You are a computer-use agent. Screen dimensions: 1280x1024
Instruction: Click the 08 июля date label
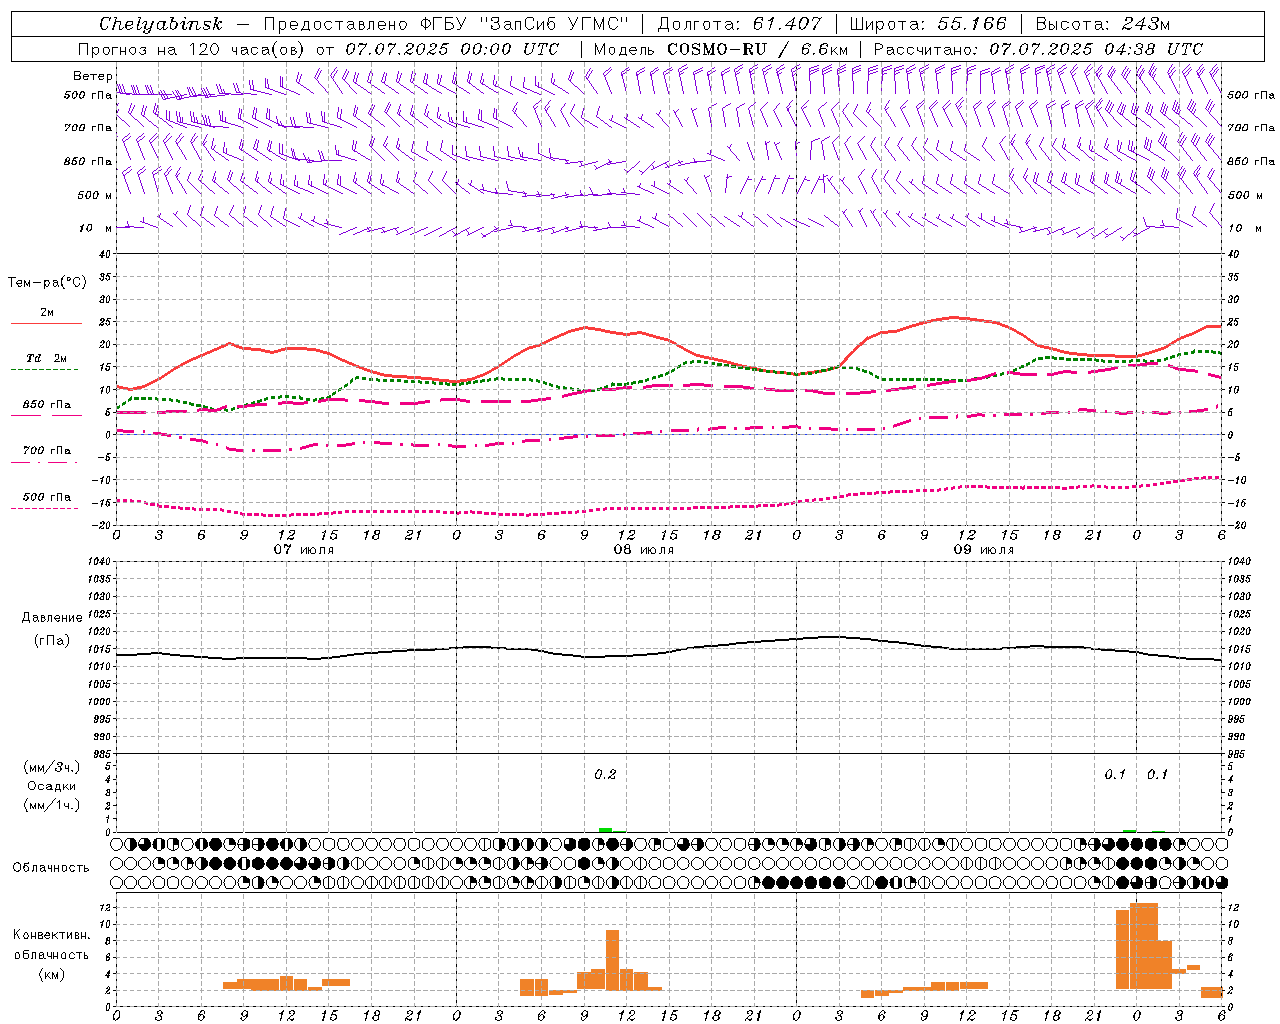tap(644, 550)
